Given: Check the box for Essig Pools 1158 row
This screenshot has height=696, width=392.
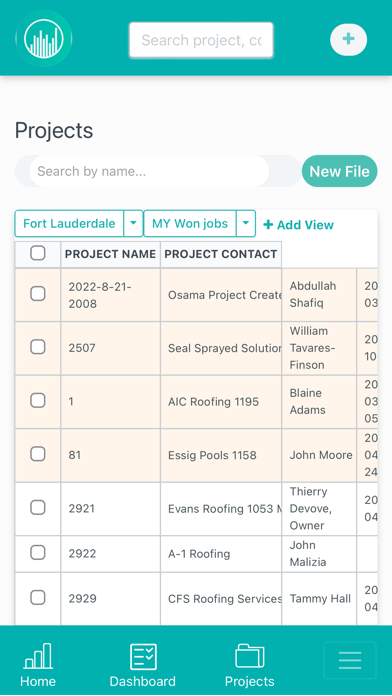Looking at the screenshot, I should coord(38,454).
